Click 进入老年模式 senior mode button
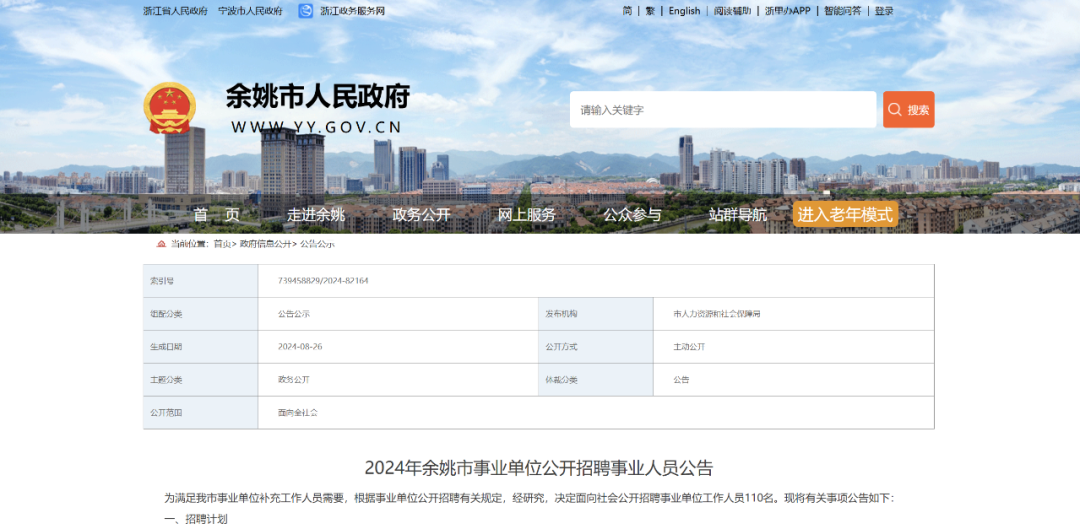Image resolution: width=1080 pixels, height=529 pixels. click(x=845, y=214)
